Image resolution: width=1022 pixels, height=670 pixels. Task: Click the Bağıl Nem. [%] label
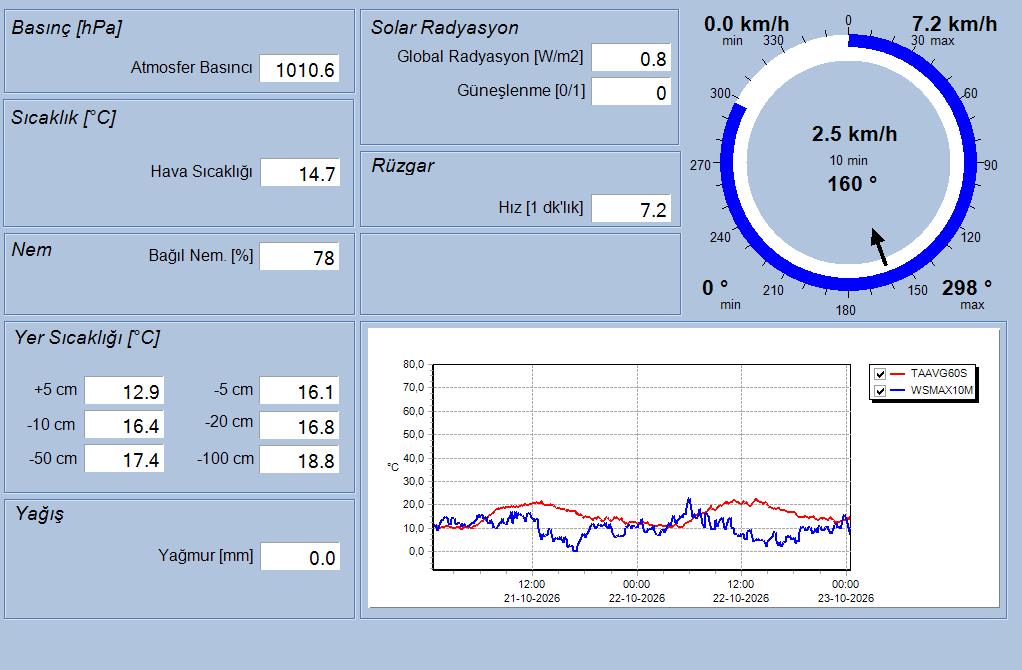(201, 255)
